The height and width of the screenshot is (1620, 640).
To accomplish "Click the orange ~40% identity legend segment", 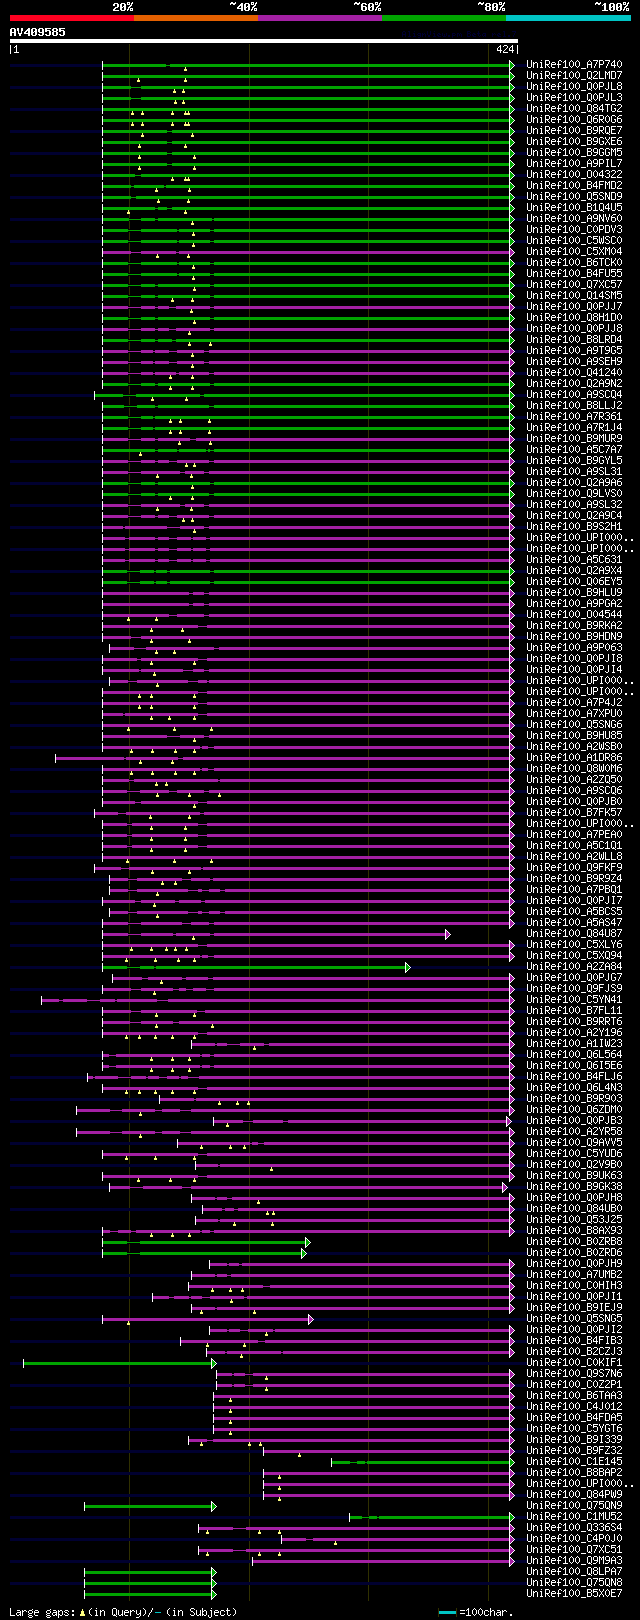I will click(196, 18).
